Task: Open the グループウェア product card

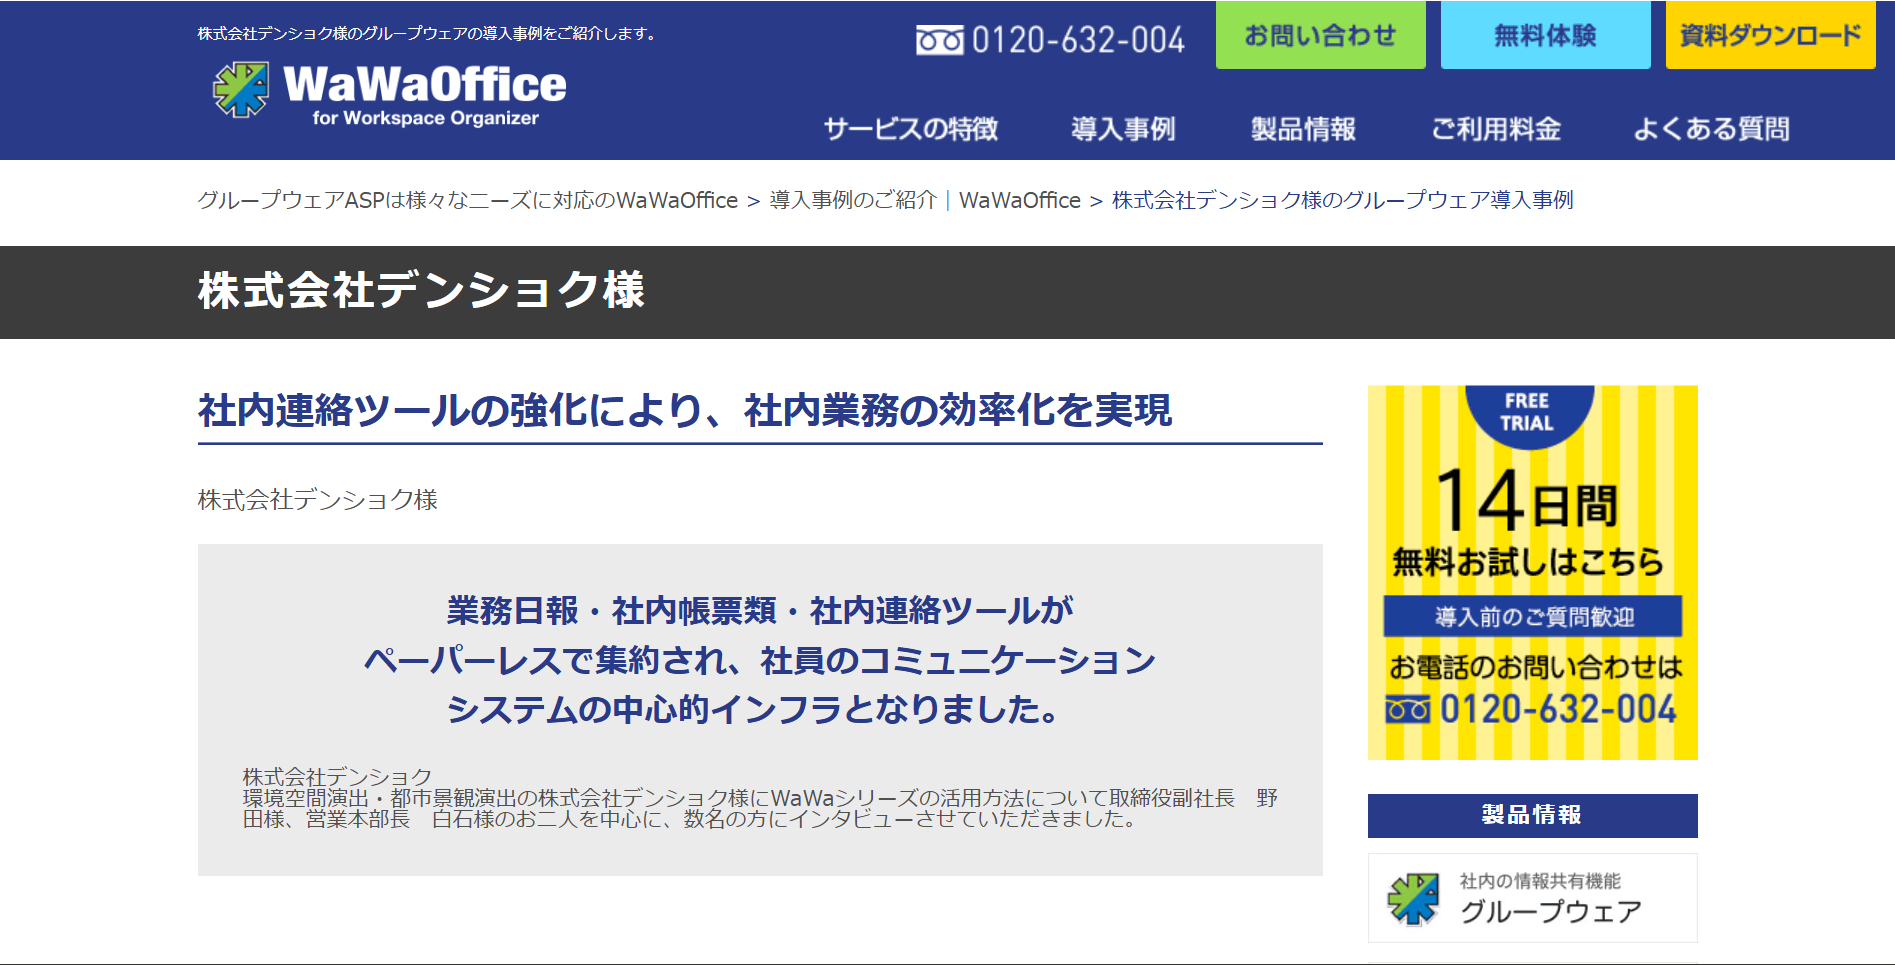Action: (x=1532, y=898)
